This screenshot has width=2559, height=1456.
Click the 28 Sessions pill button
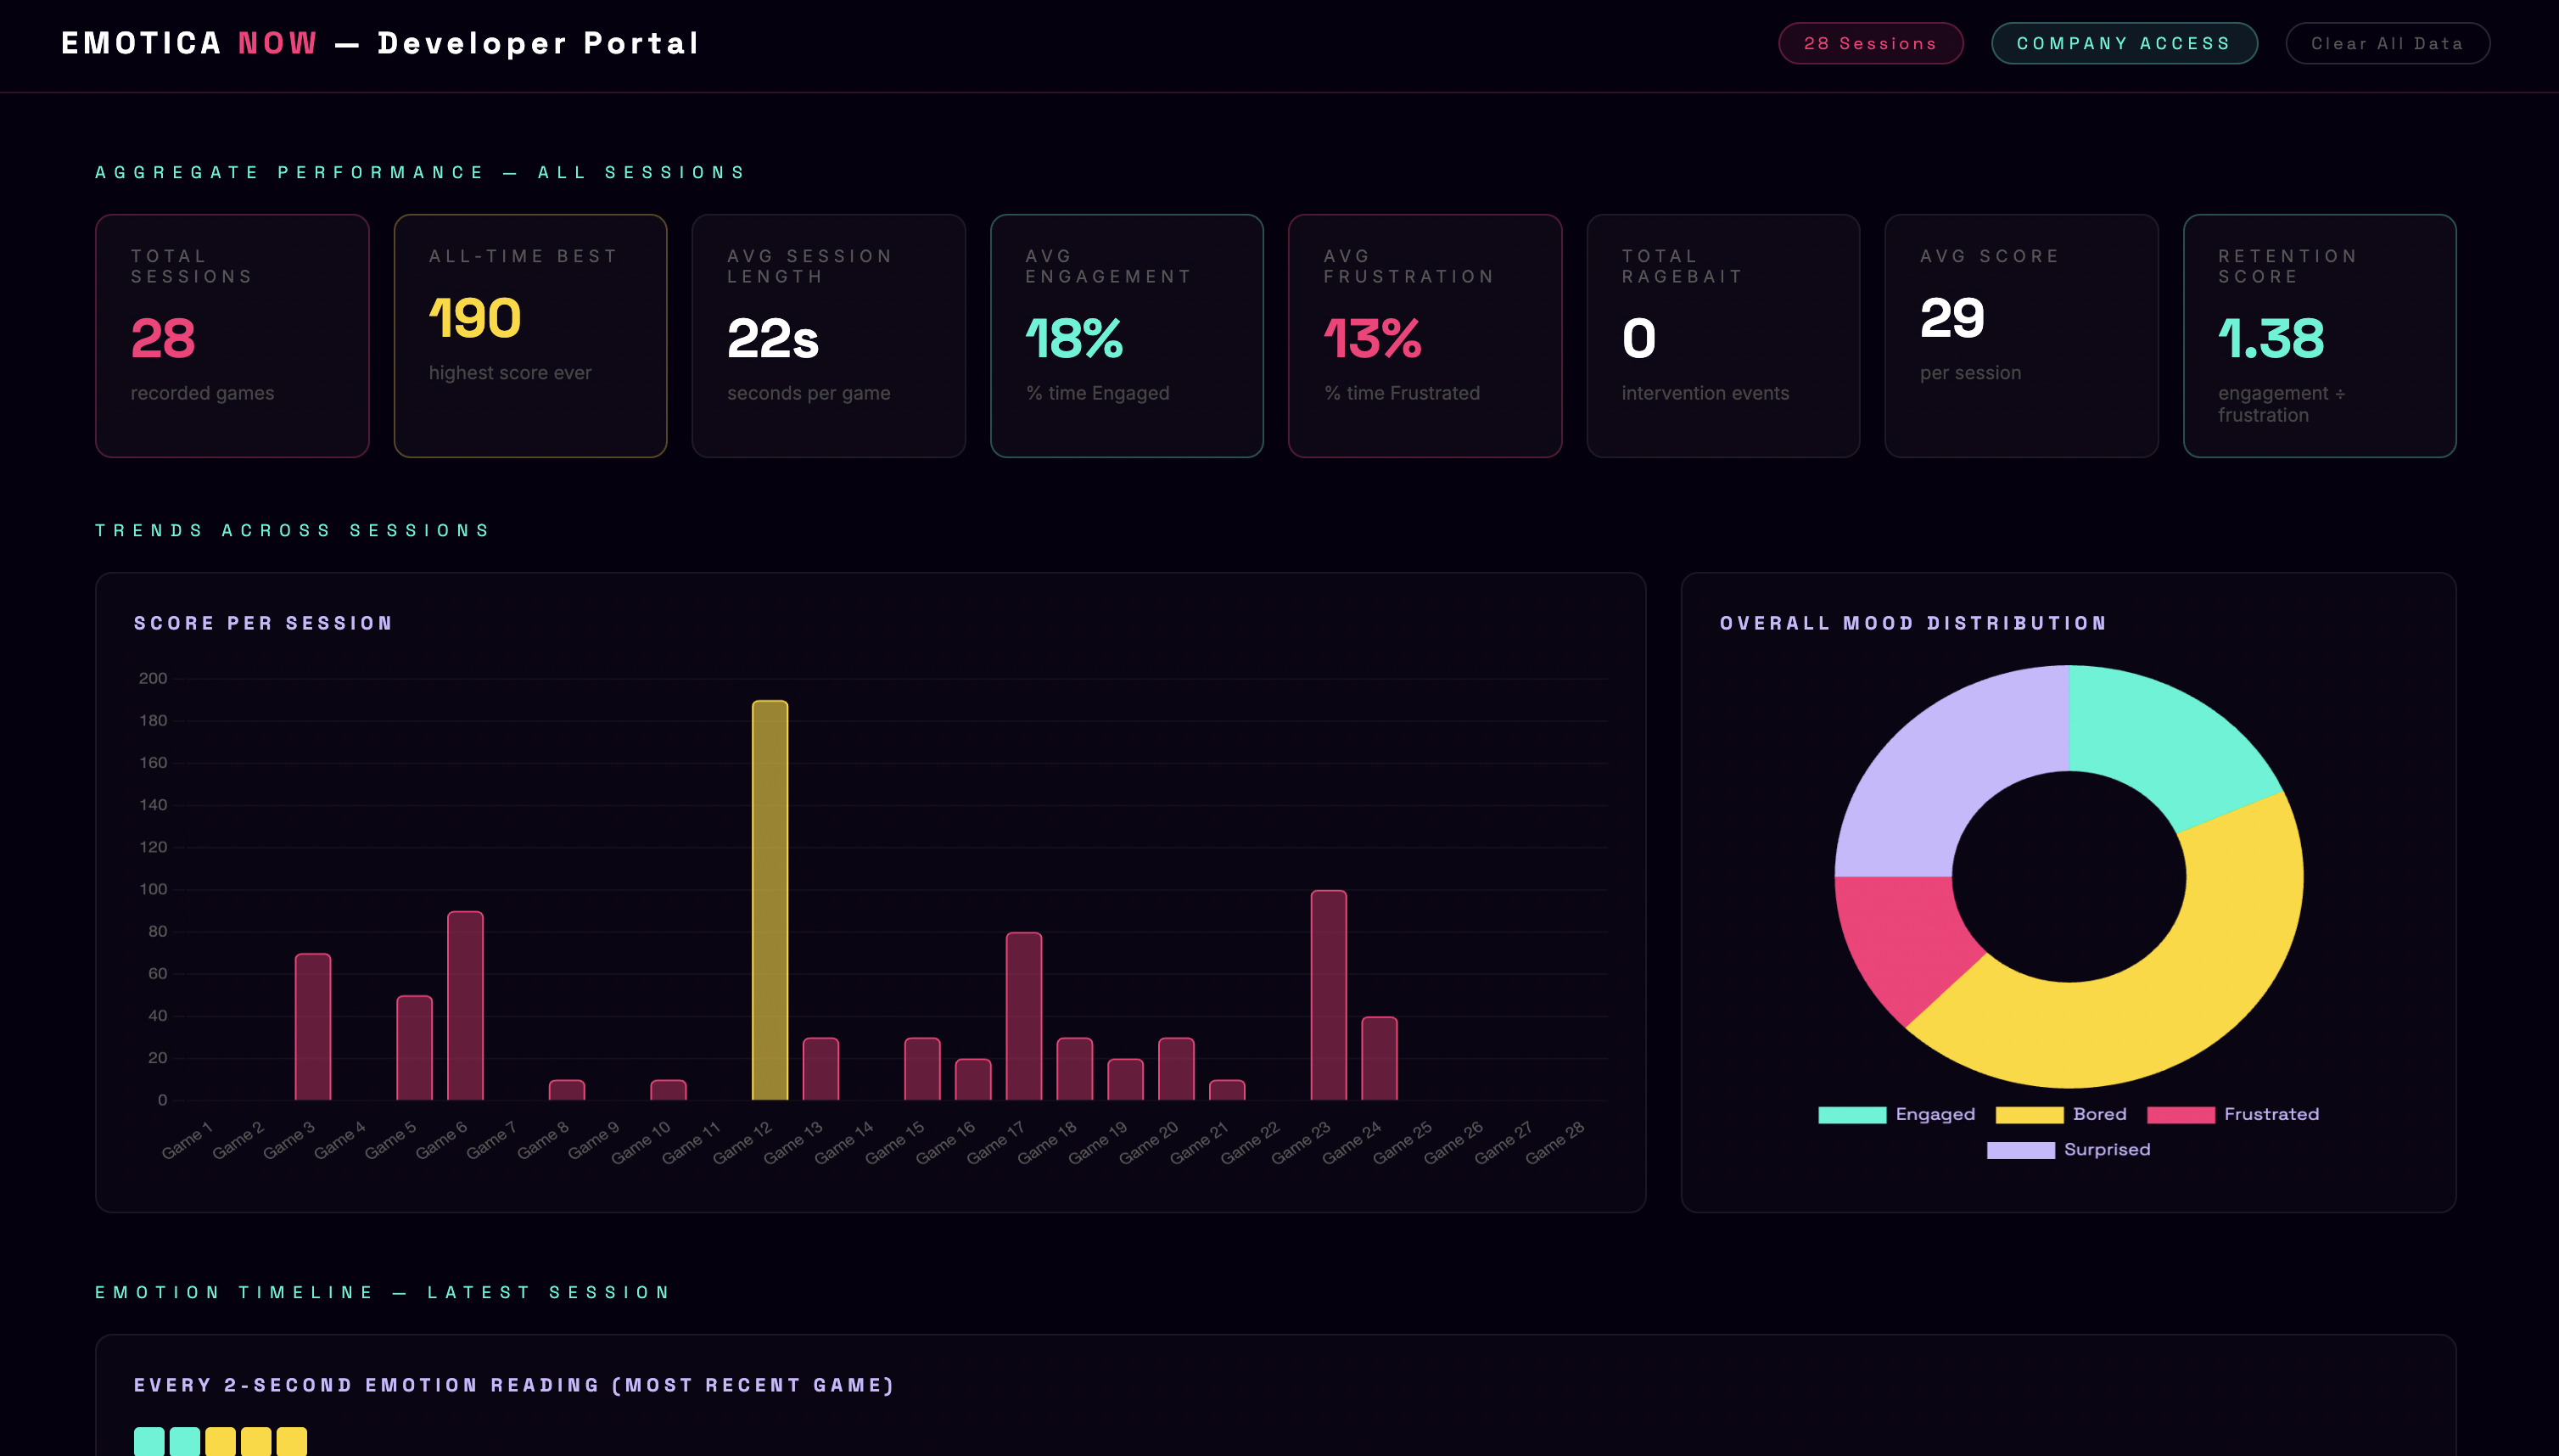tap(1870, 43)
